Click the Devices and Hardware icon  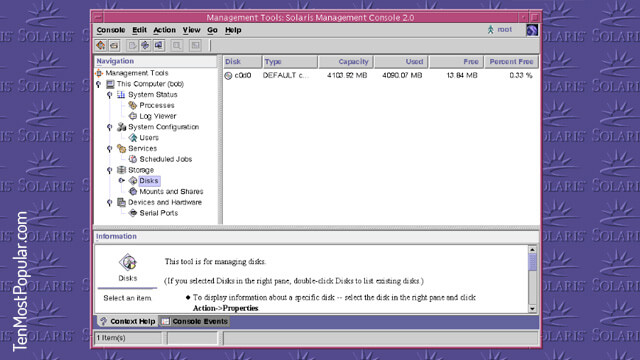(x=121, y=202)
